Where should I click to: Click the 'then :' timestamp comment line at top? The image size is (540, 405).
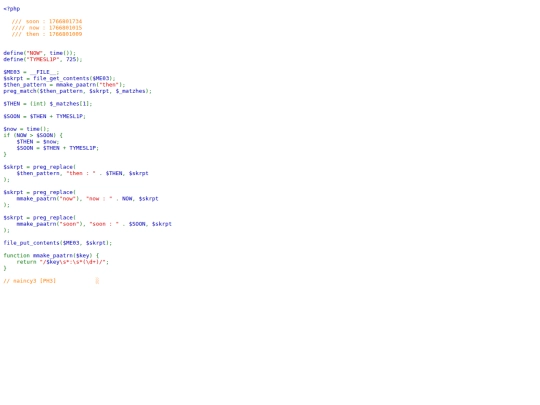(47, 34)
